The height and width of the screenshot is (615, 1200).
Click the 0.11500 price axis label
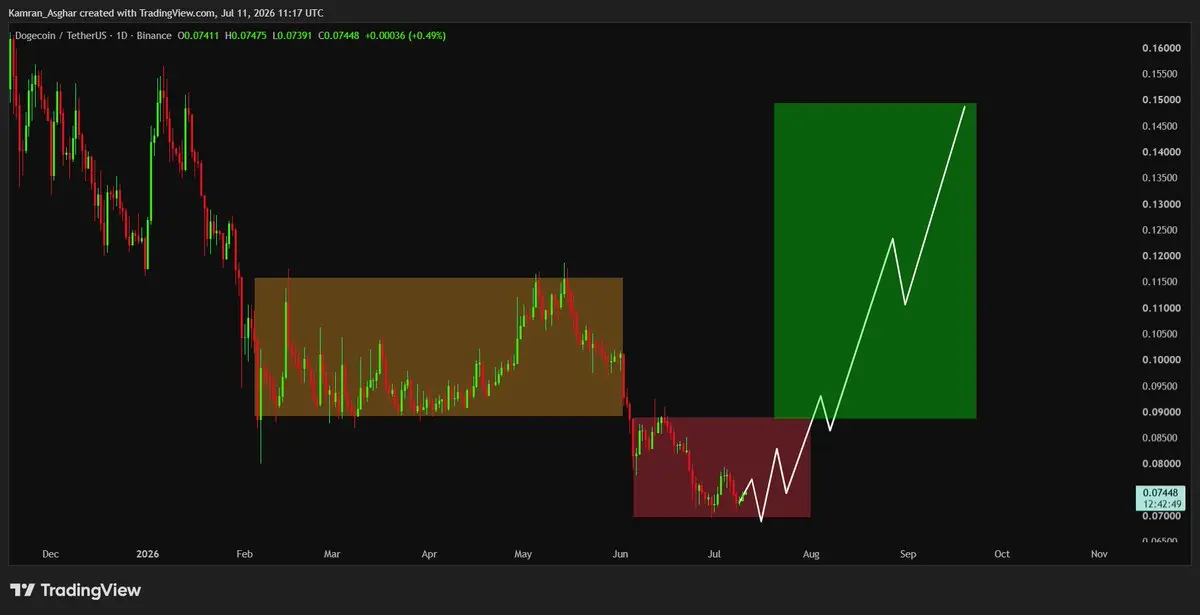point(1160,282)
